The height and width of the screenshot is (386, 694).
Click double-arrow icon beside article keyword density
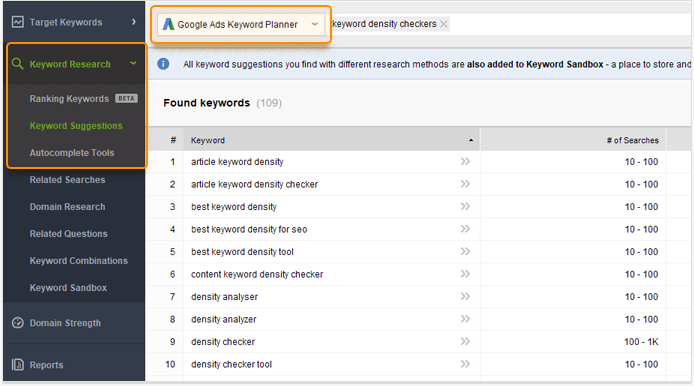tap(465, 162)
